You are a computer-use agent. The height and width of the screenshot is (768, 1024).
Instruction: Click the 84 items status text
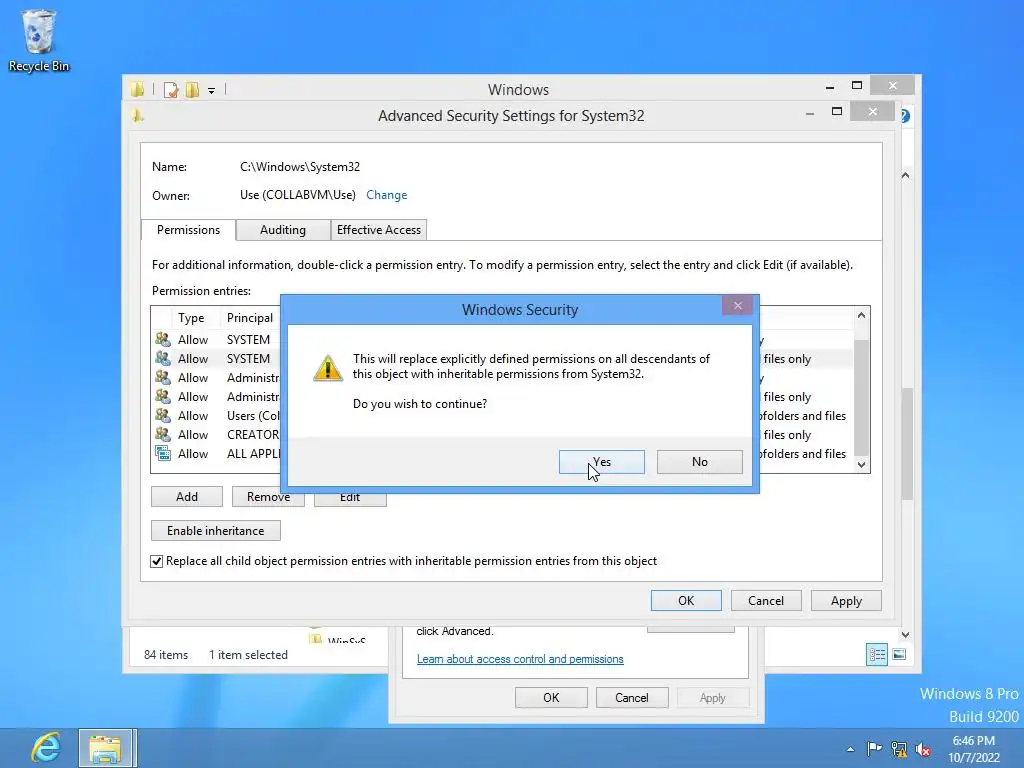(x=166, y=654)
